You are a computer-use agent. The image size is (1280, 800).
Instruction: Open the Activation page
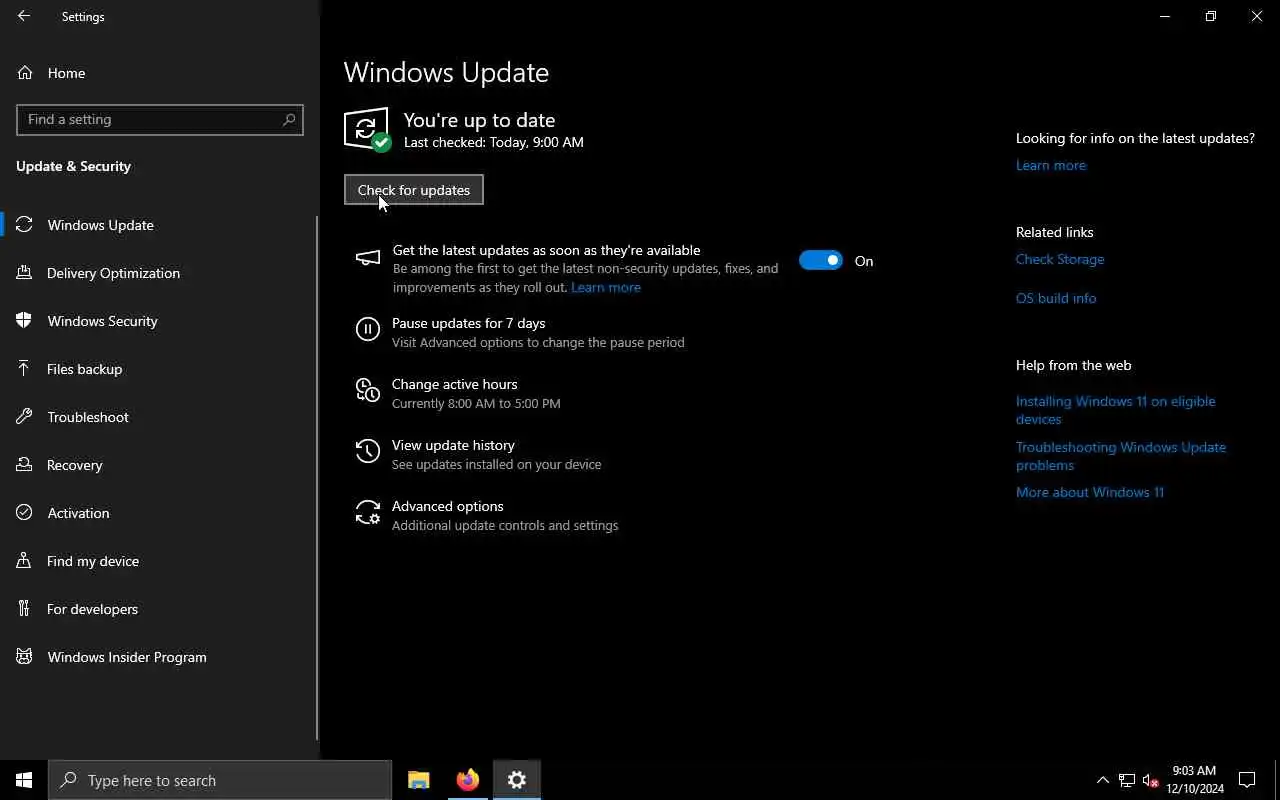tap(158, 513)
